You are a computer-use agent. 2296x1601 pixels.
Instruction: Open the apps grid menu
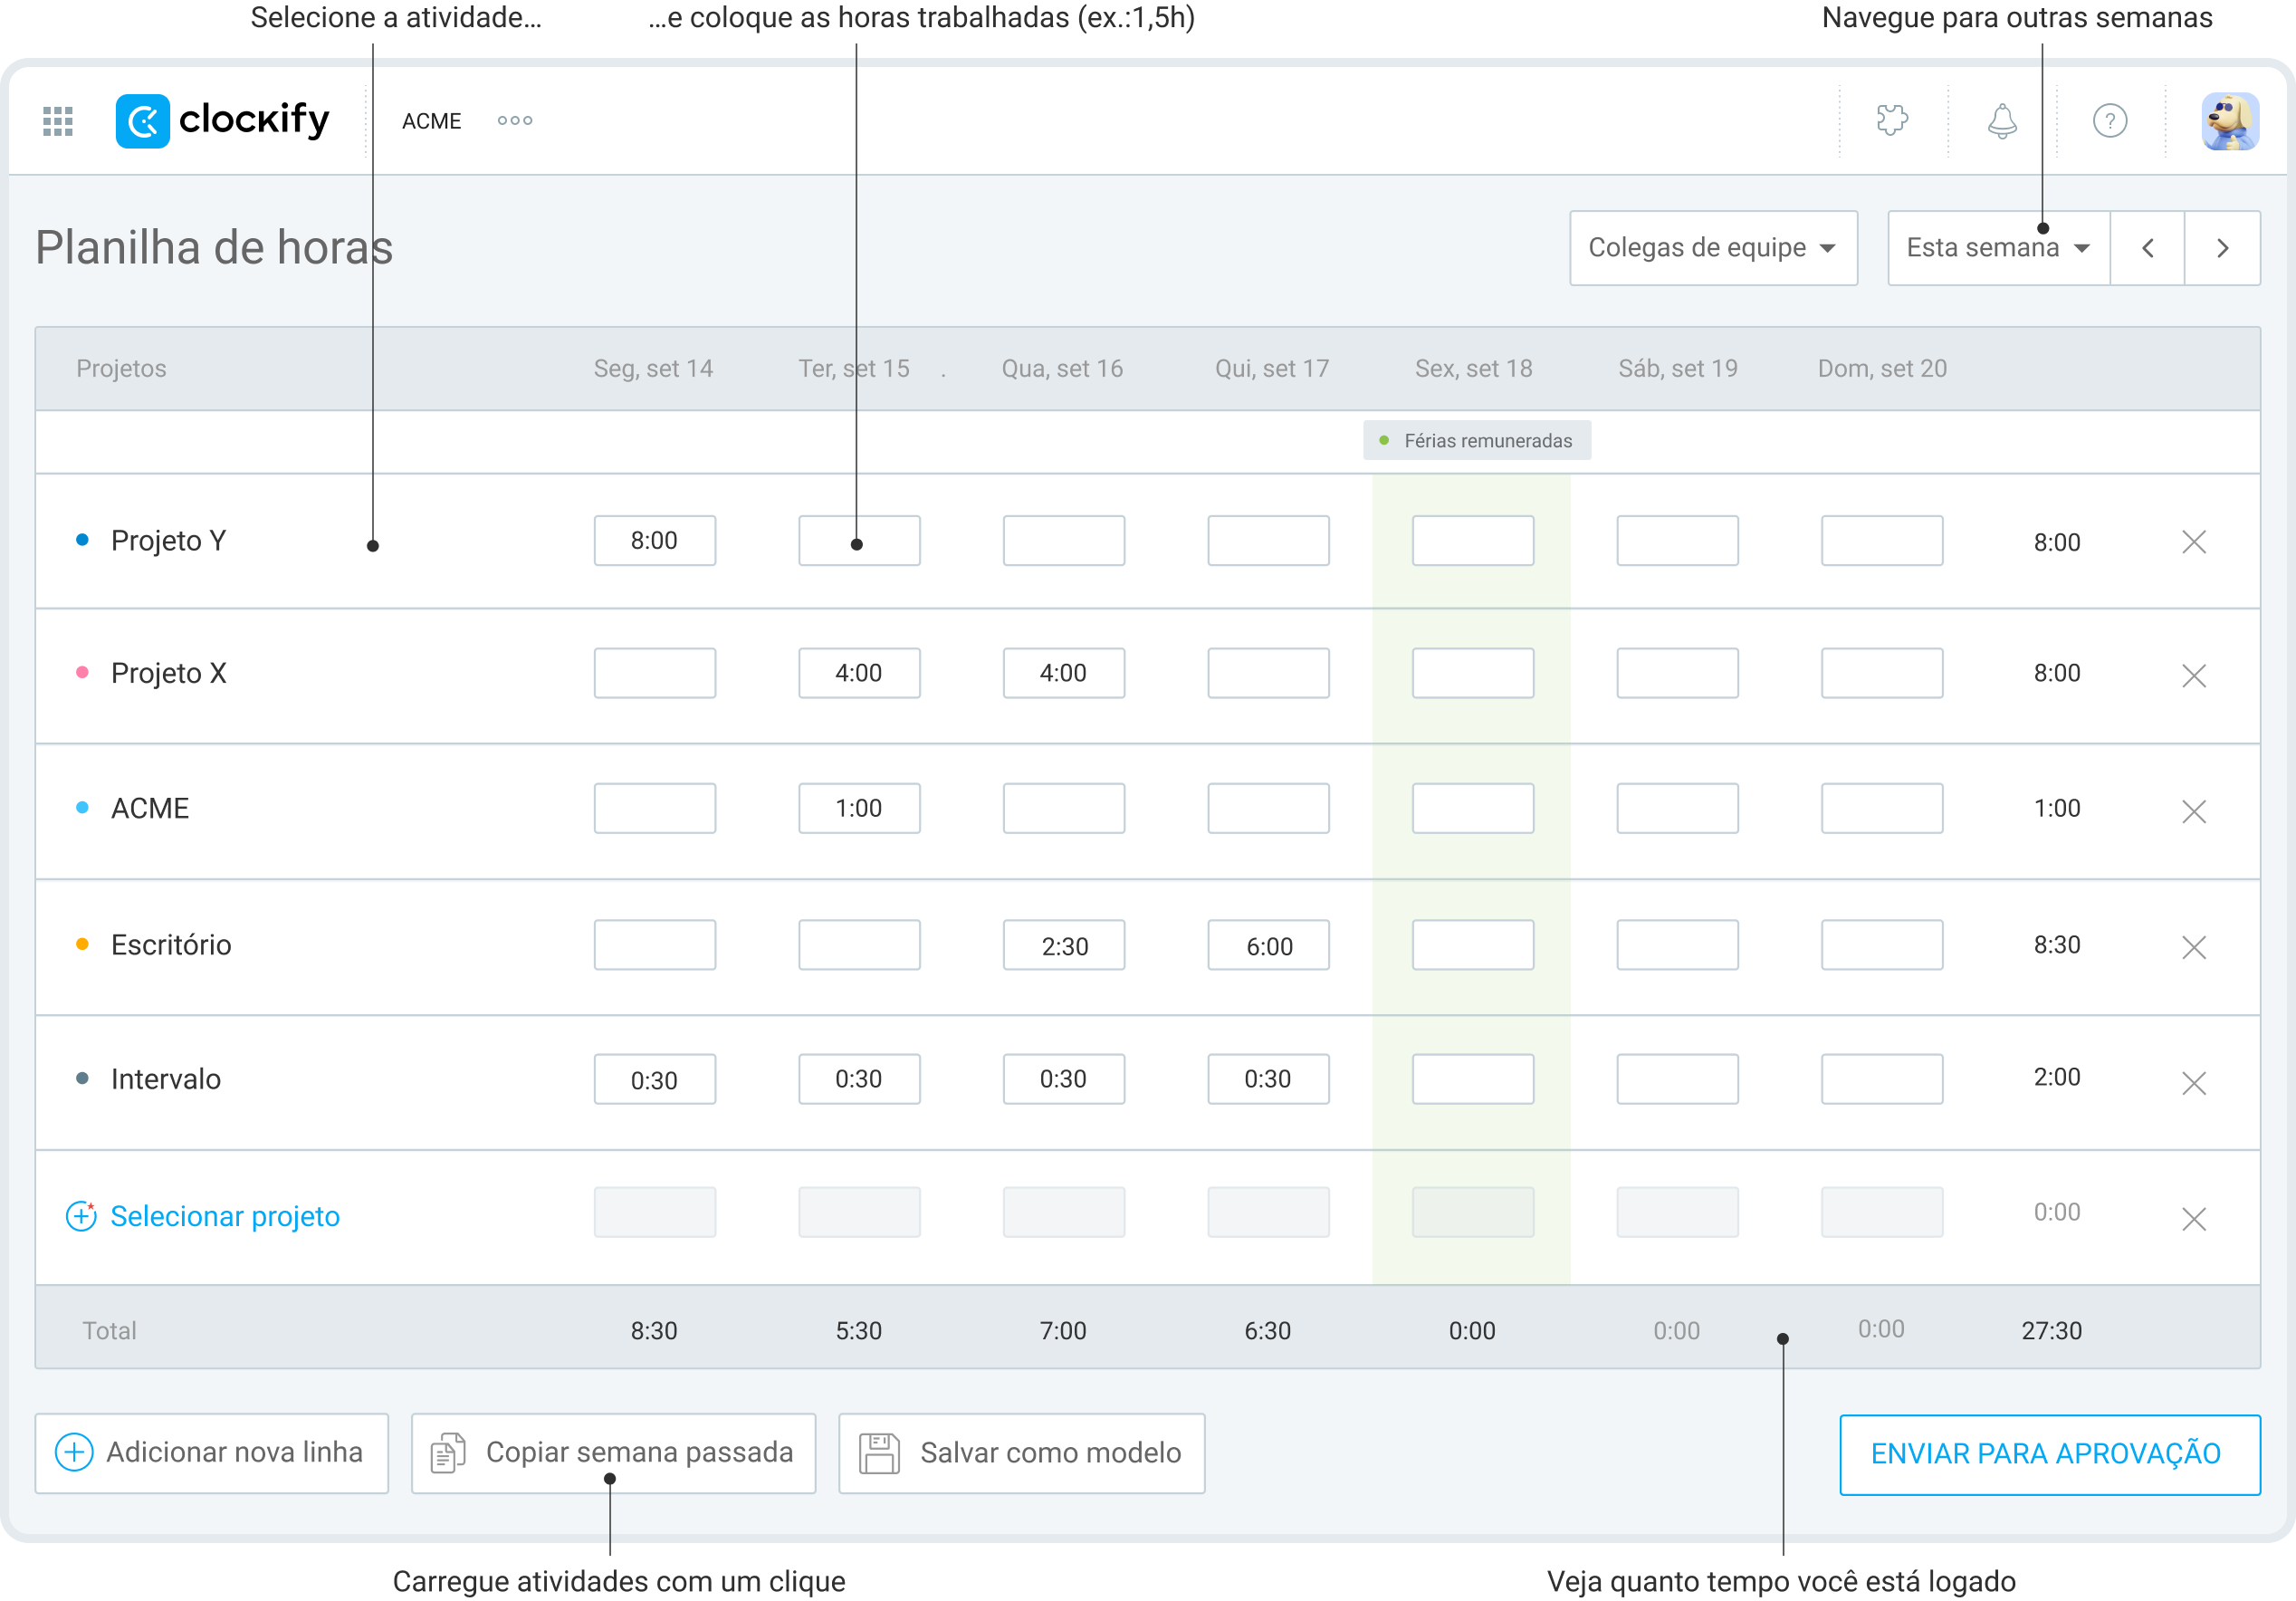(57, 120)
